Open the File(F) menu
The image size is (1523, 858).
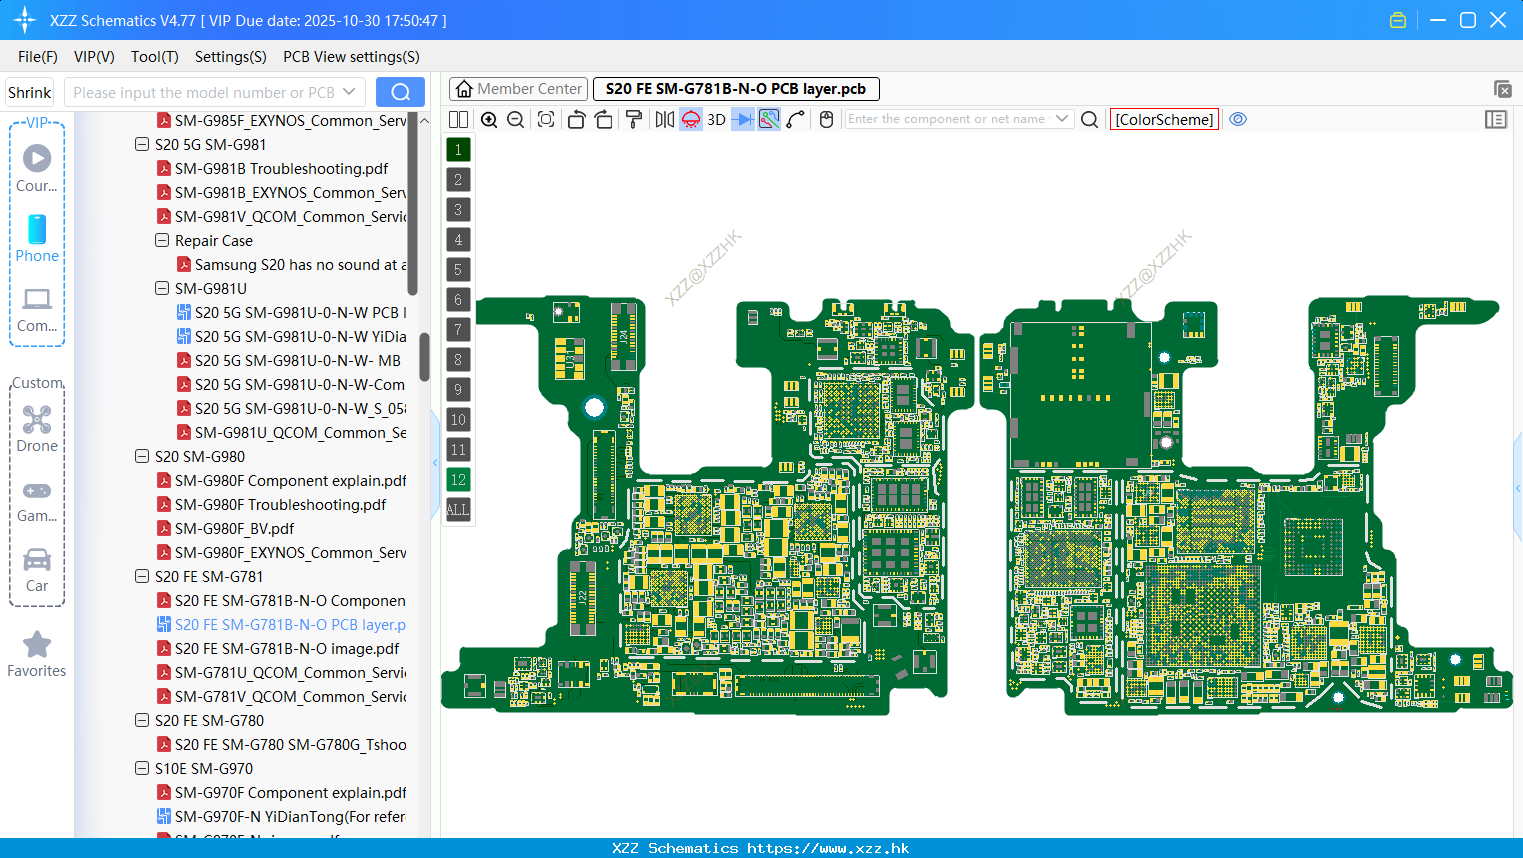(38, 57)
